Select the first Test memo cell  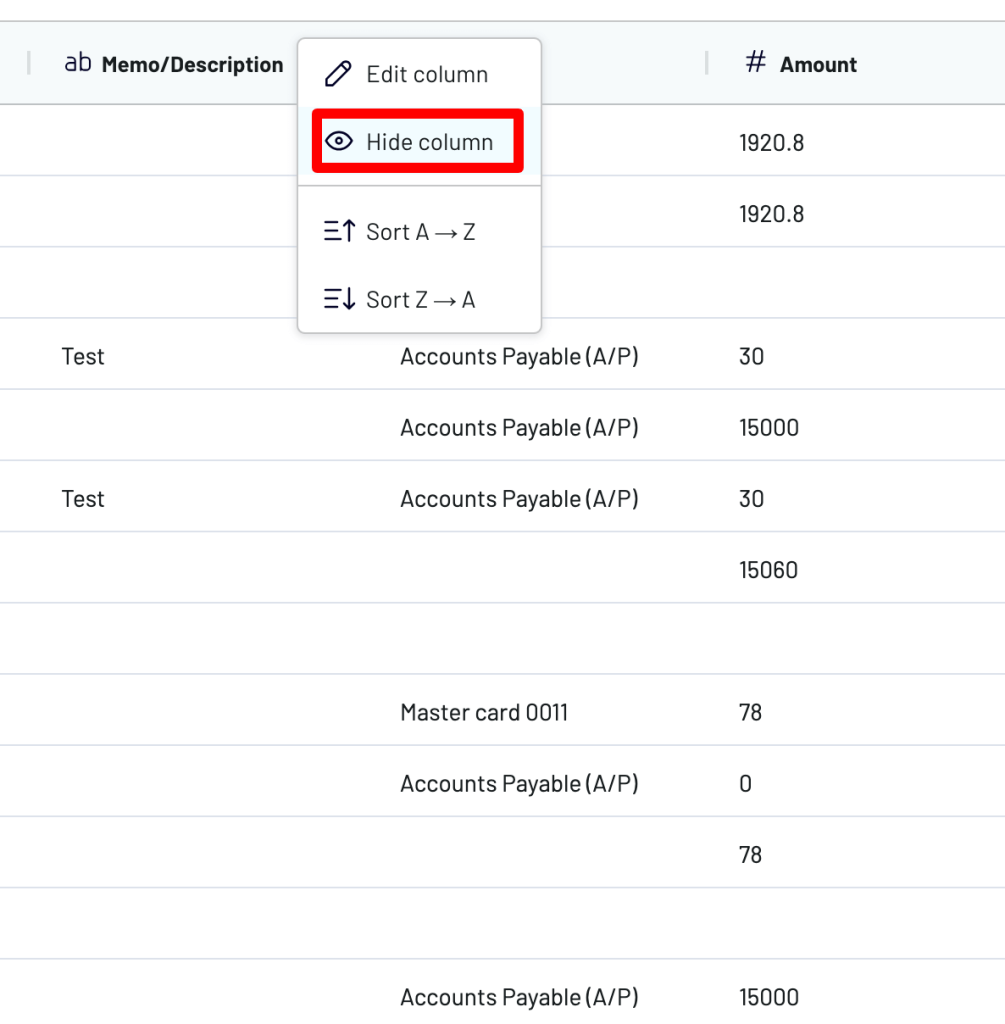click(x=83, y=357)
